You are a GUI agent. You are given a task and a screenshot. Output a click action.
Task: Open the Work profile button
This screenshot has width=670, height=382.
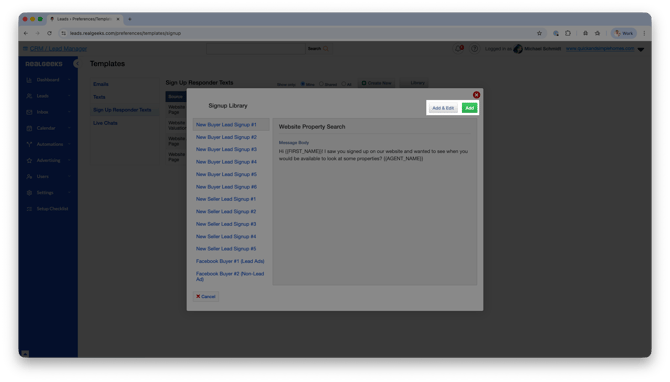(x=624, y=33)
